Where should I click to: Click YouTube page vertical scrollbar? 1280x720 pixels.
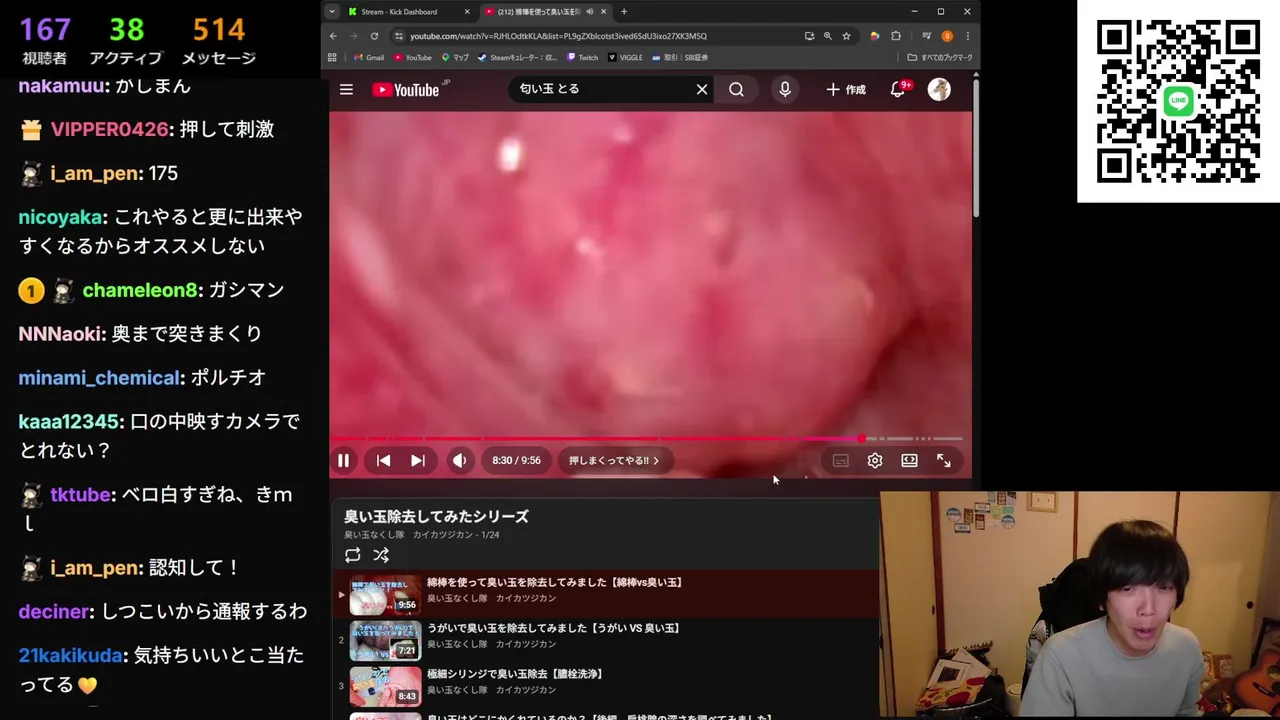pyautogui.click(x=976, y=150)
